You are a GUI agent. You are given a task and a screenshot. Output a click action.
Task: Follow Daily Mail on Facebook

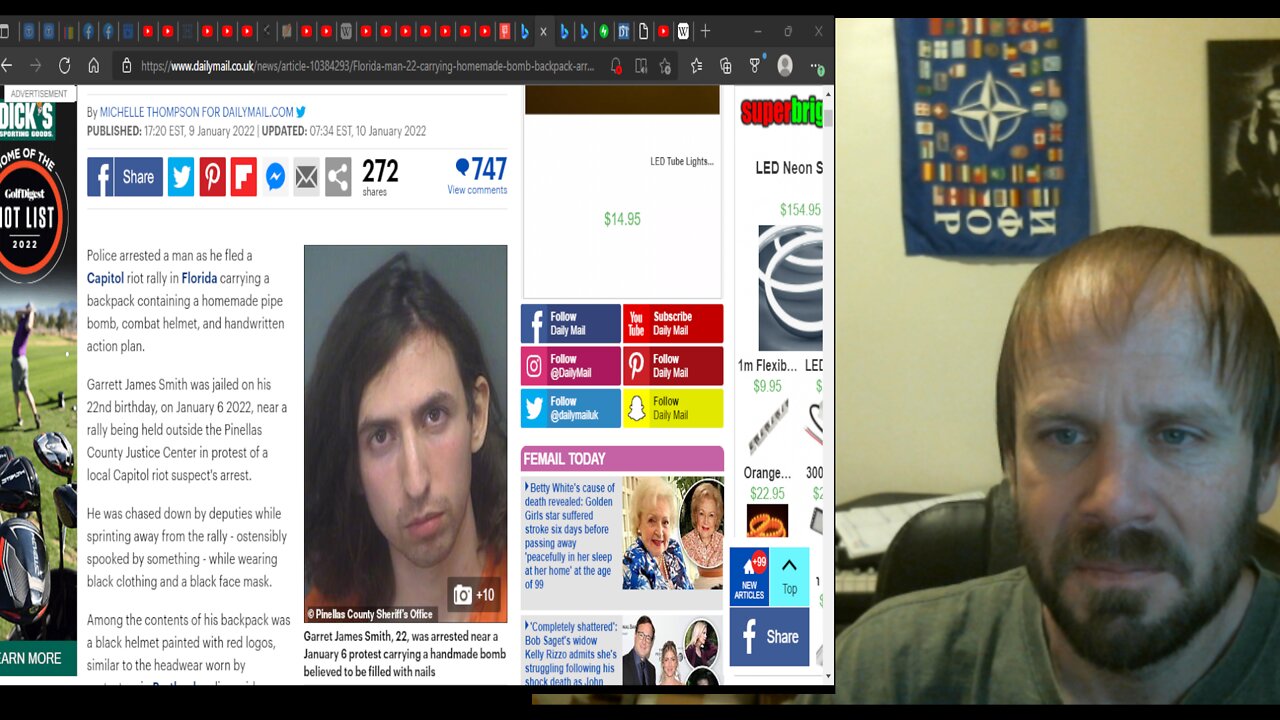point(571,324)
